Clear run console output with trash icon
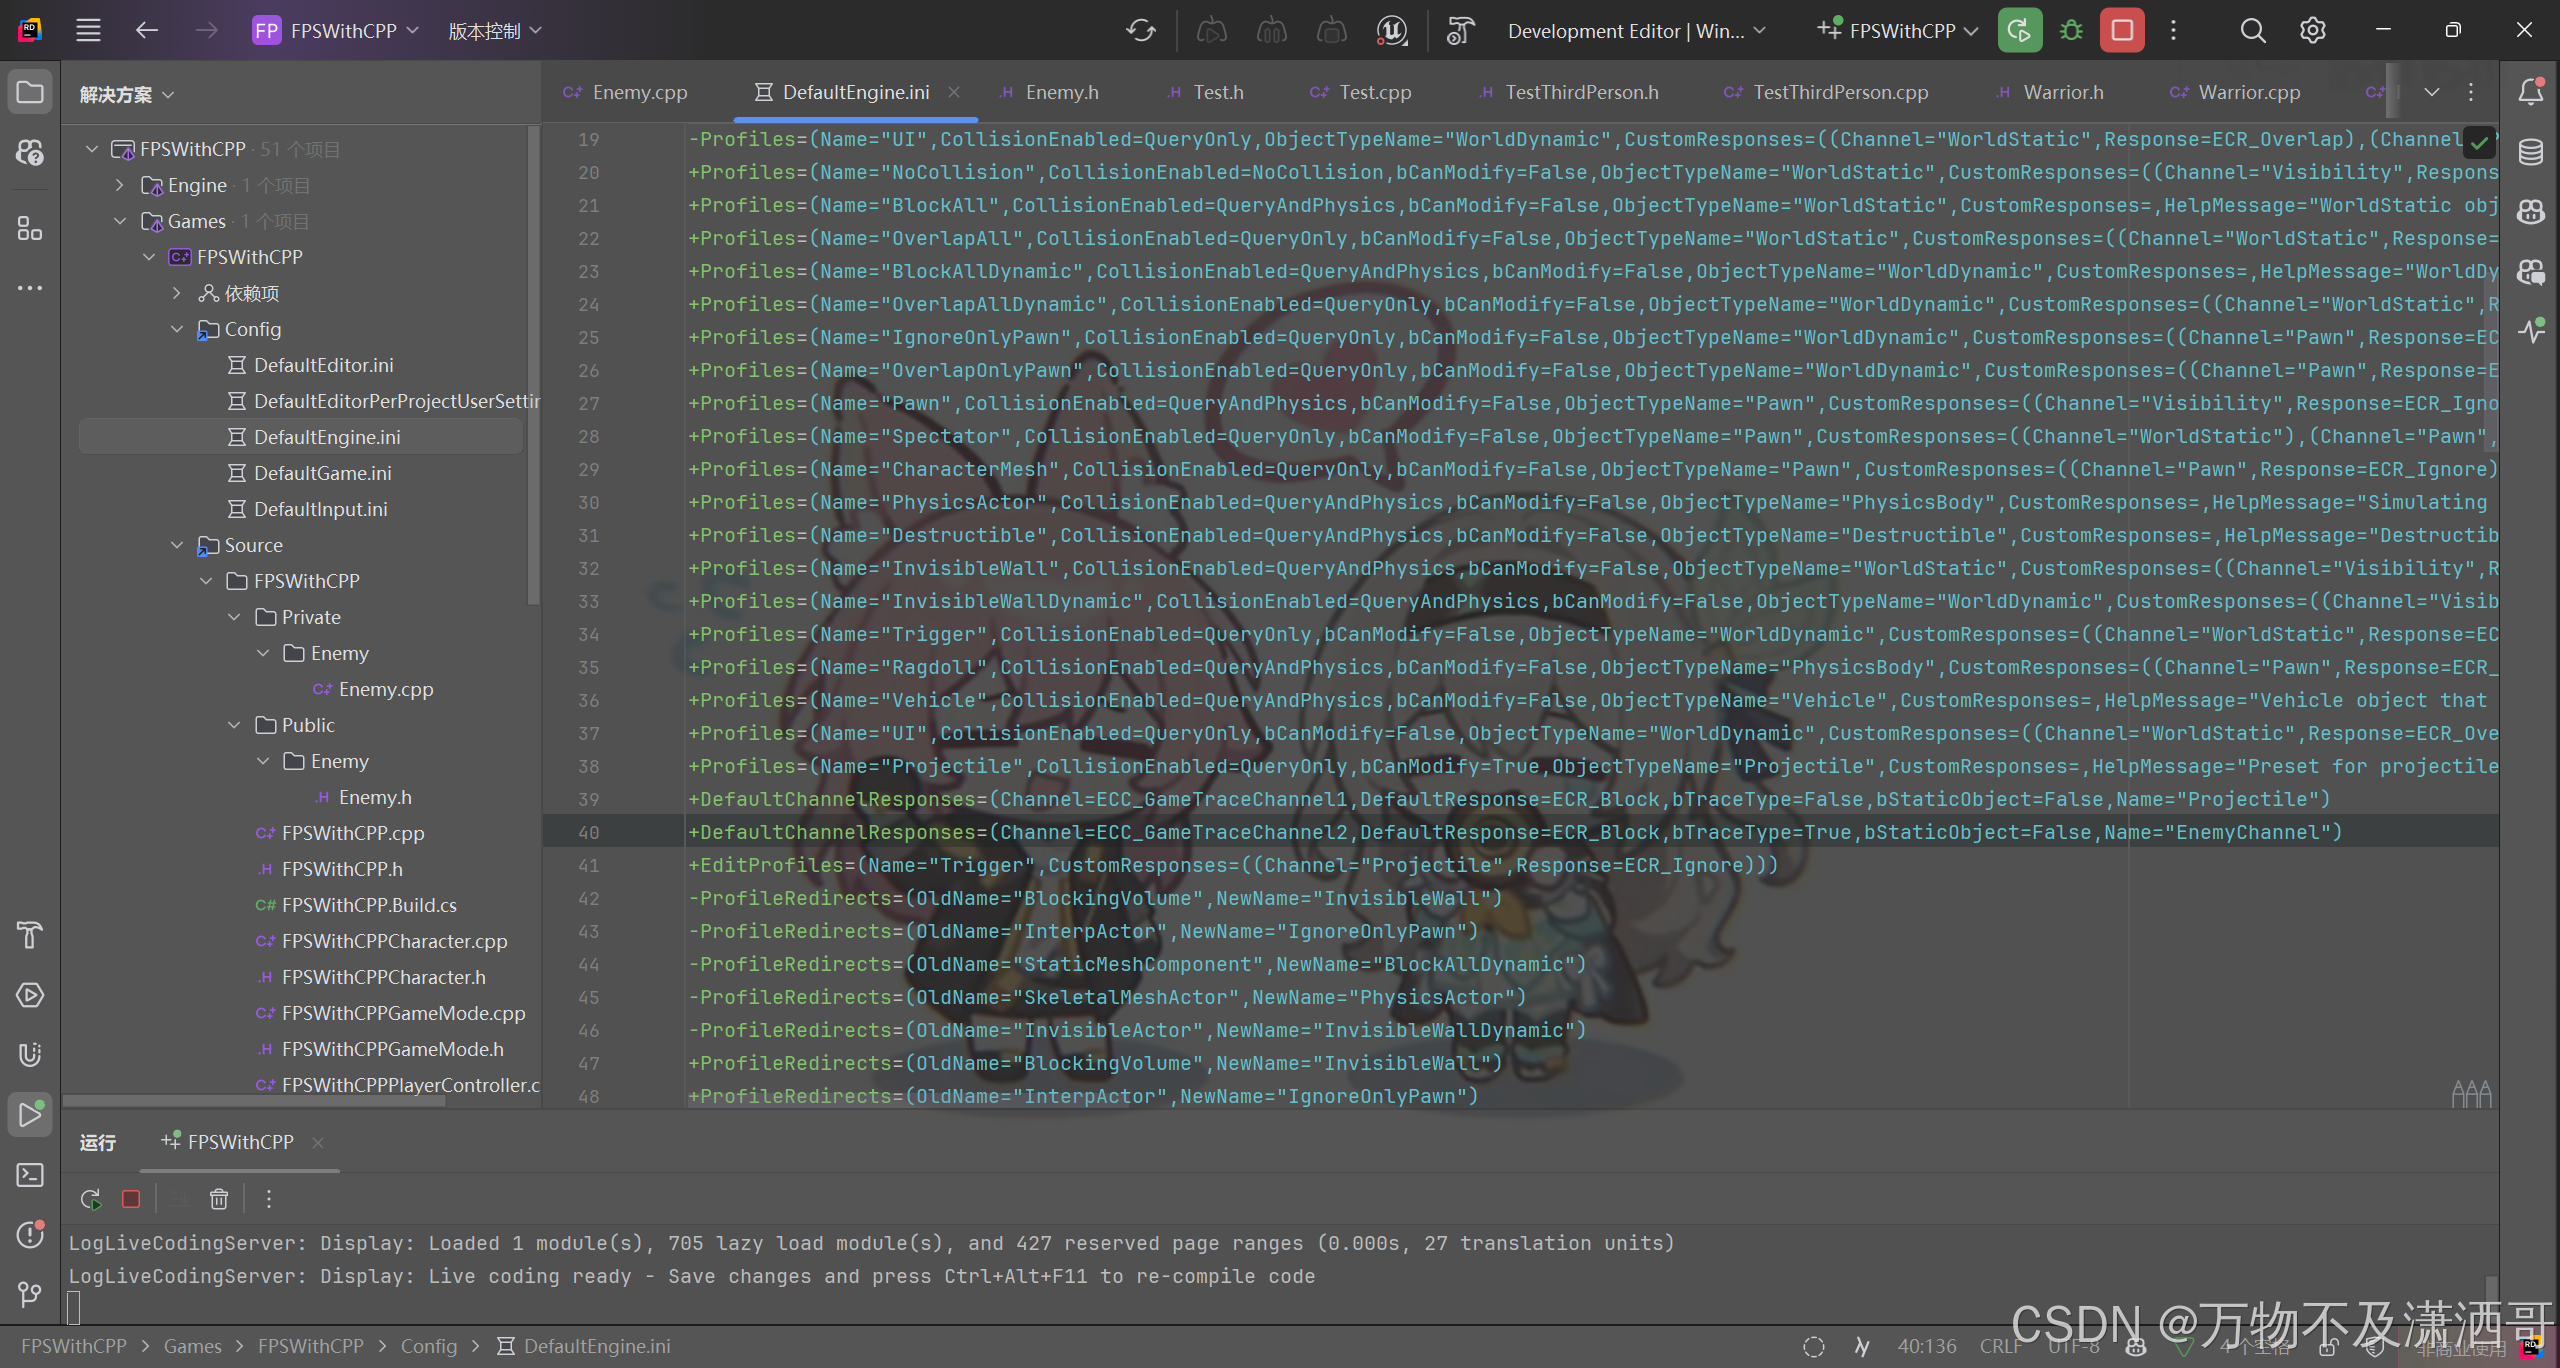 [219, 1199]
